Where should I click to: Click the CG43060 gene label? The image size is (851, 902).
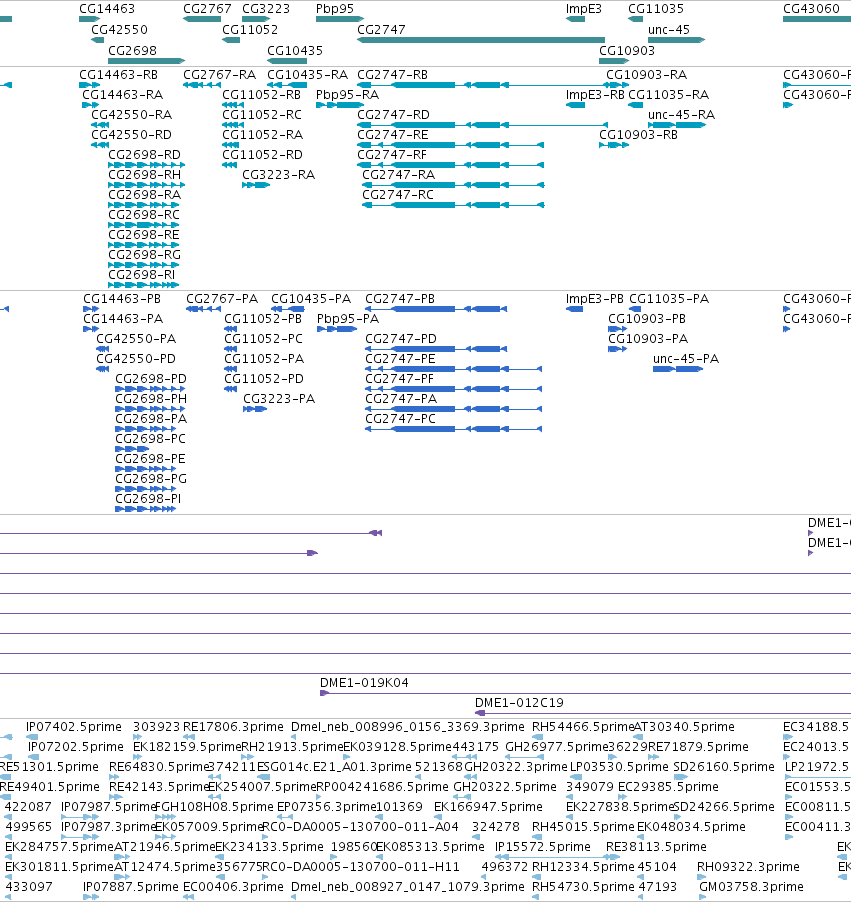811,9
